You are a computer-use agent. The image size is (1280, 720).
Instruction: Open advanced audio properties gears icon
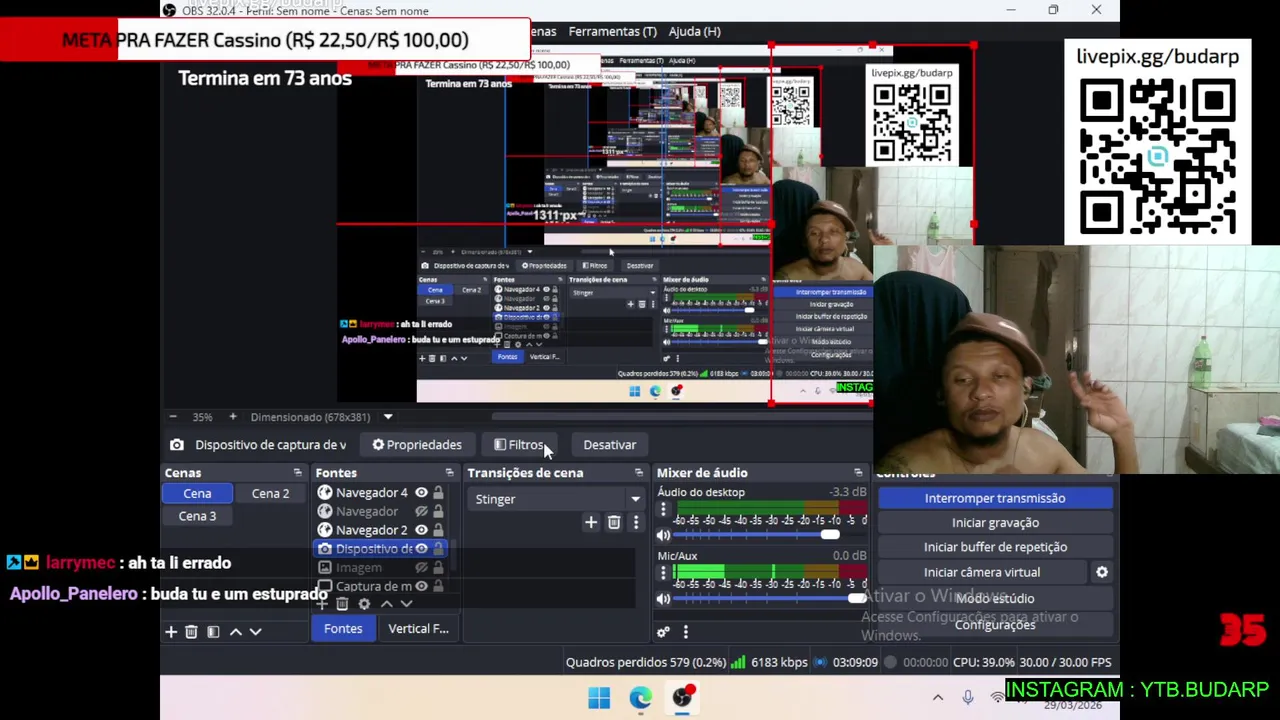pyautogui.click(x=663, y=632)
